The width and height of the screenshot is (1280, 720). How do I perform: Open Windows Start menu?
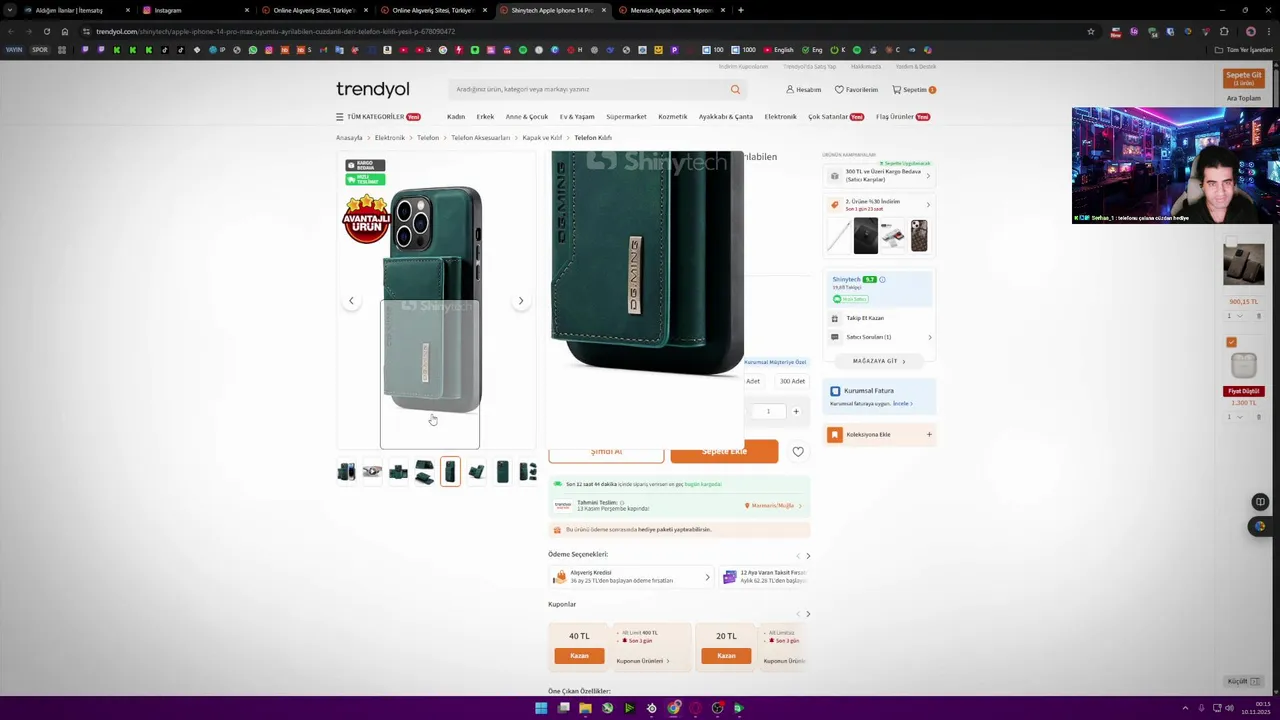(541, 708)
